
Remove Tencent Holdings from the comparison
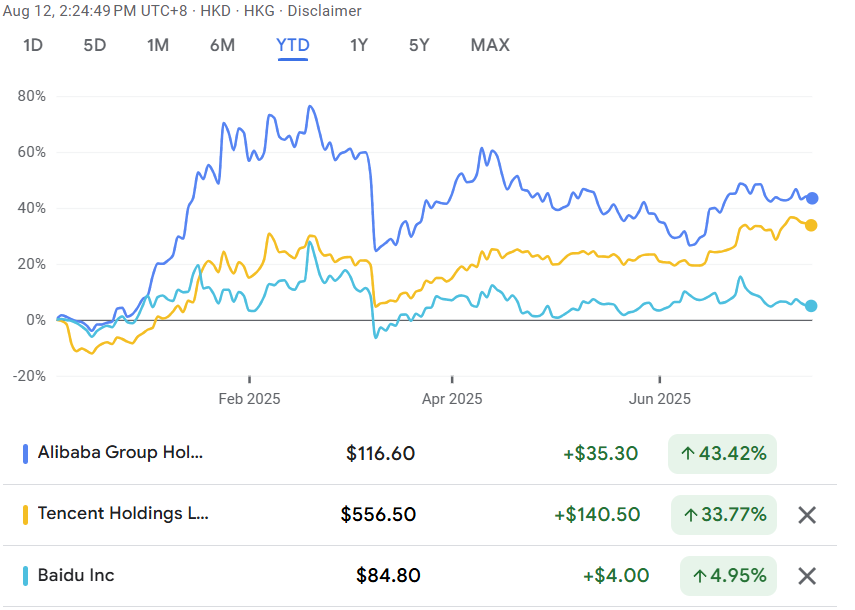(x=807, y=515)
